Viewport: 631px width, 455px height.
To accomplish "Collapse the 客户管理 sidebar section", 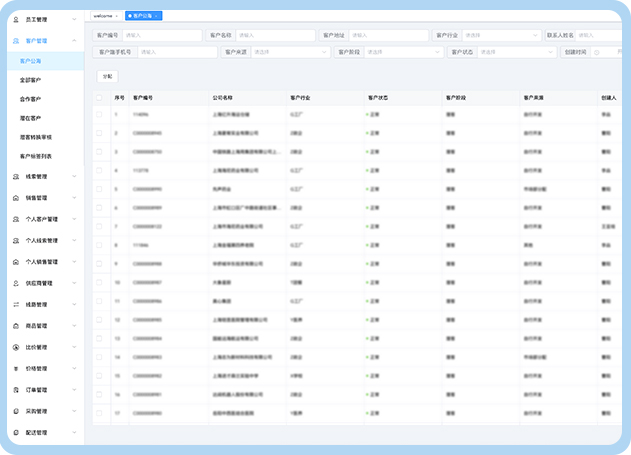I will pos(74,41).
